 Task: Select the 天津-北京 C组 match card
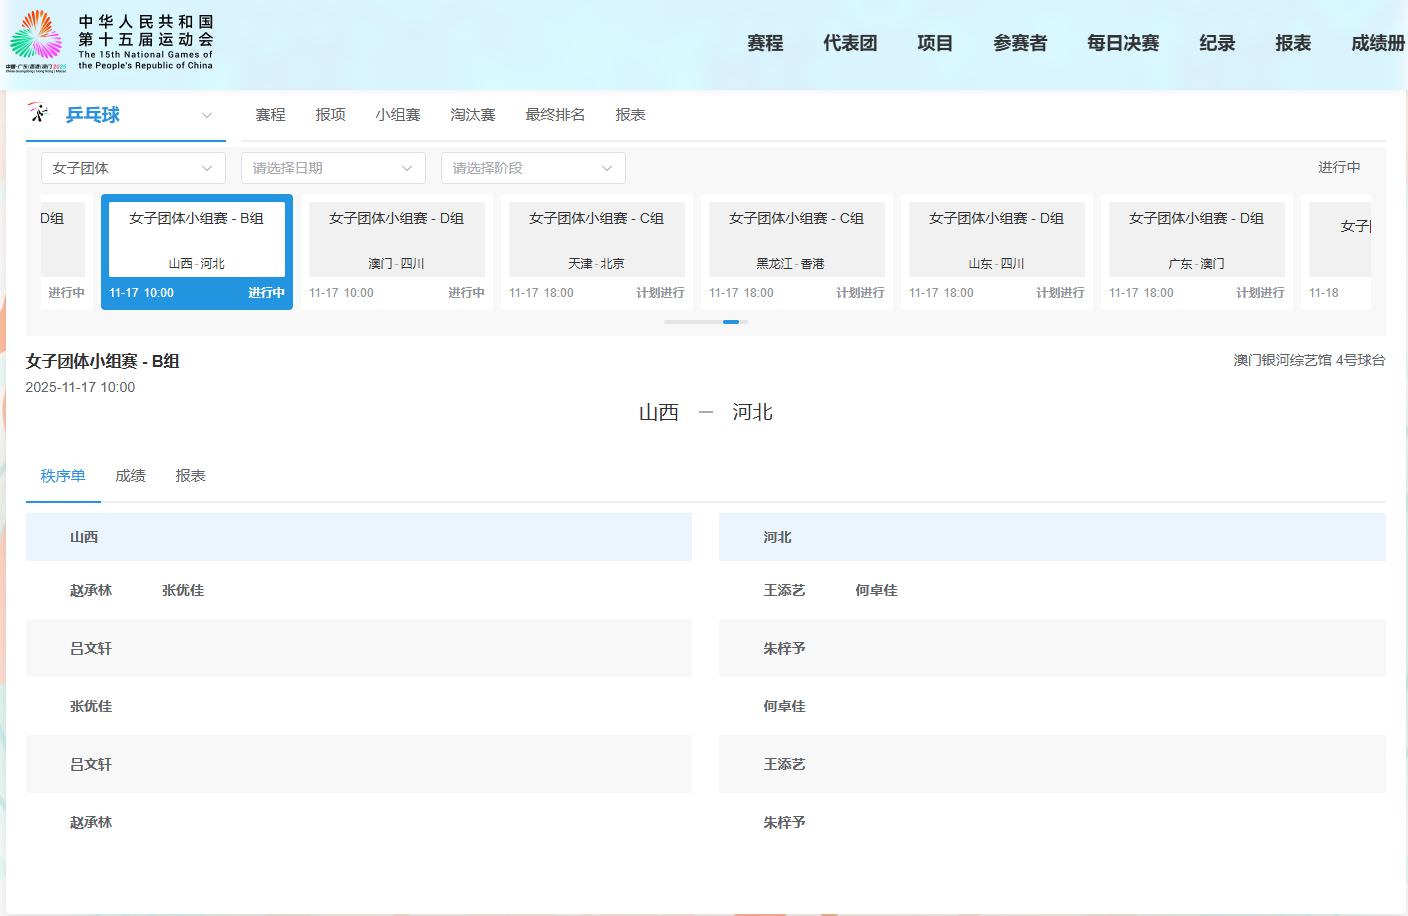tap(597, 252)
